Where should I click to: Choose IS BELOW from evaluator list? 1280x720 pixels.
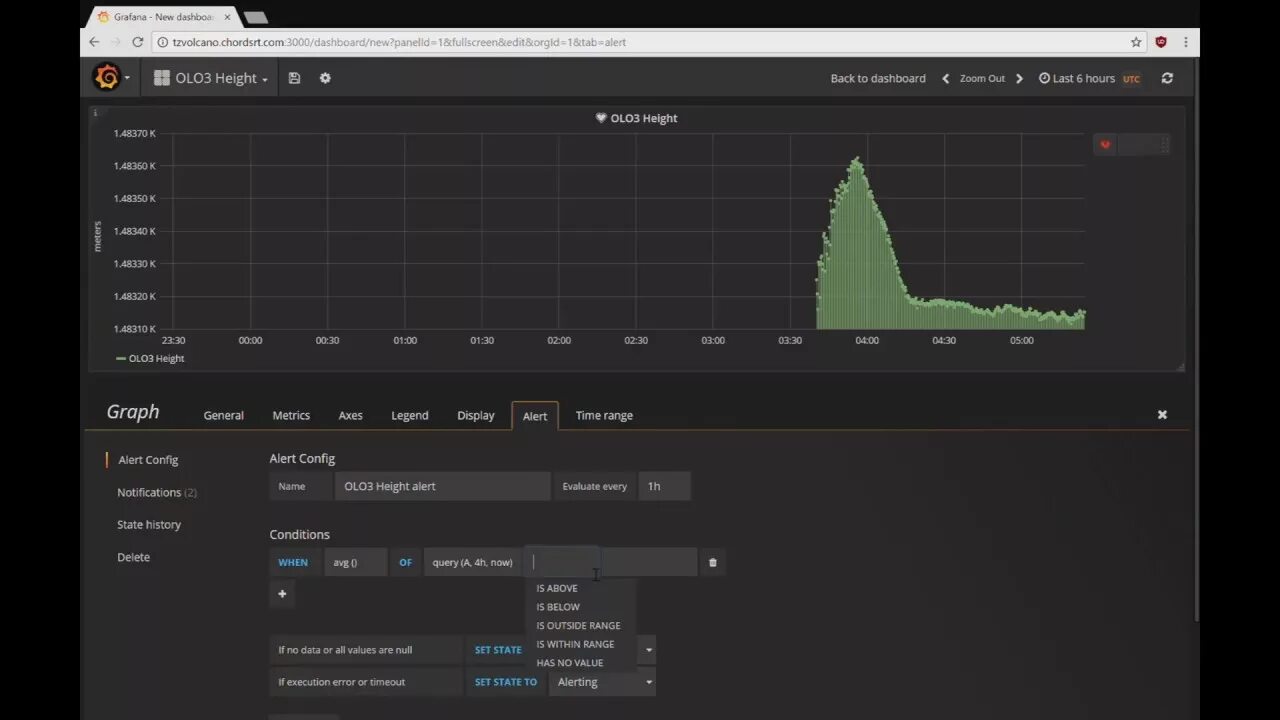558,607
